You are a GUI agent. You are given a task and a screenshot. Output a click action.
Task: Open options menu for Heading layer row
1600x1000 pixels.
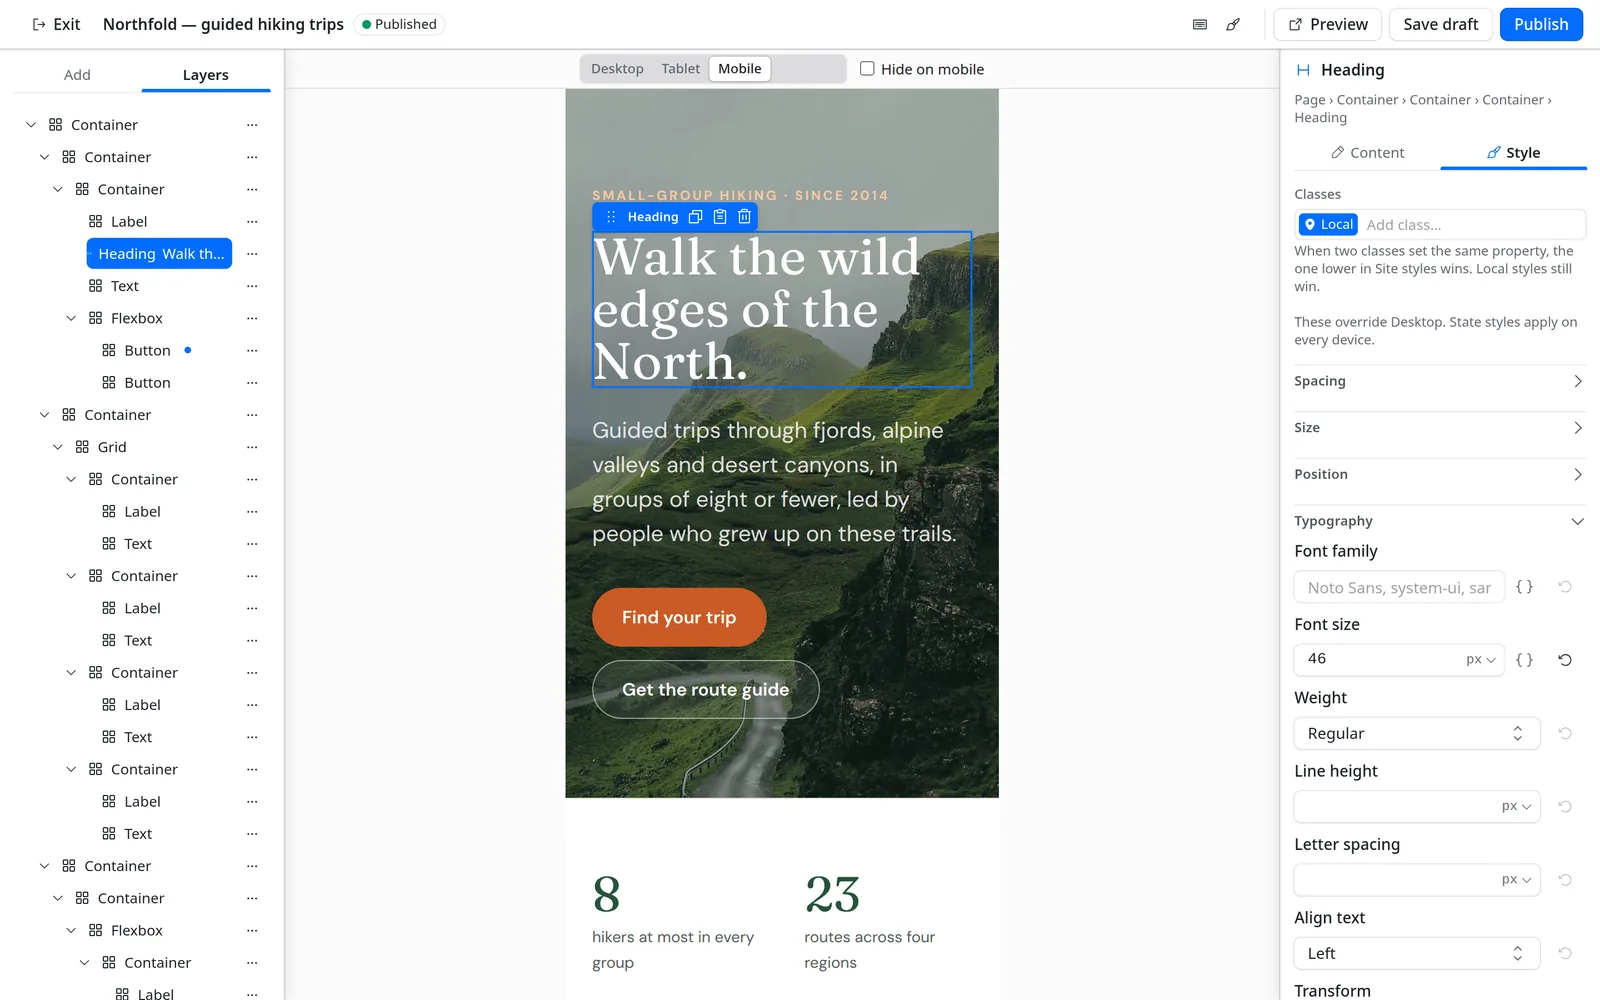[252, 254]
